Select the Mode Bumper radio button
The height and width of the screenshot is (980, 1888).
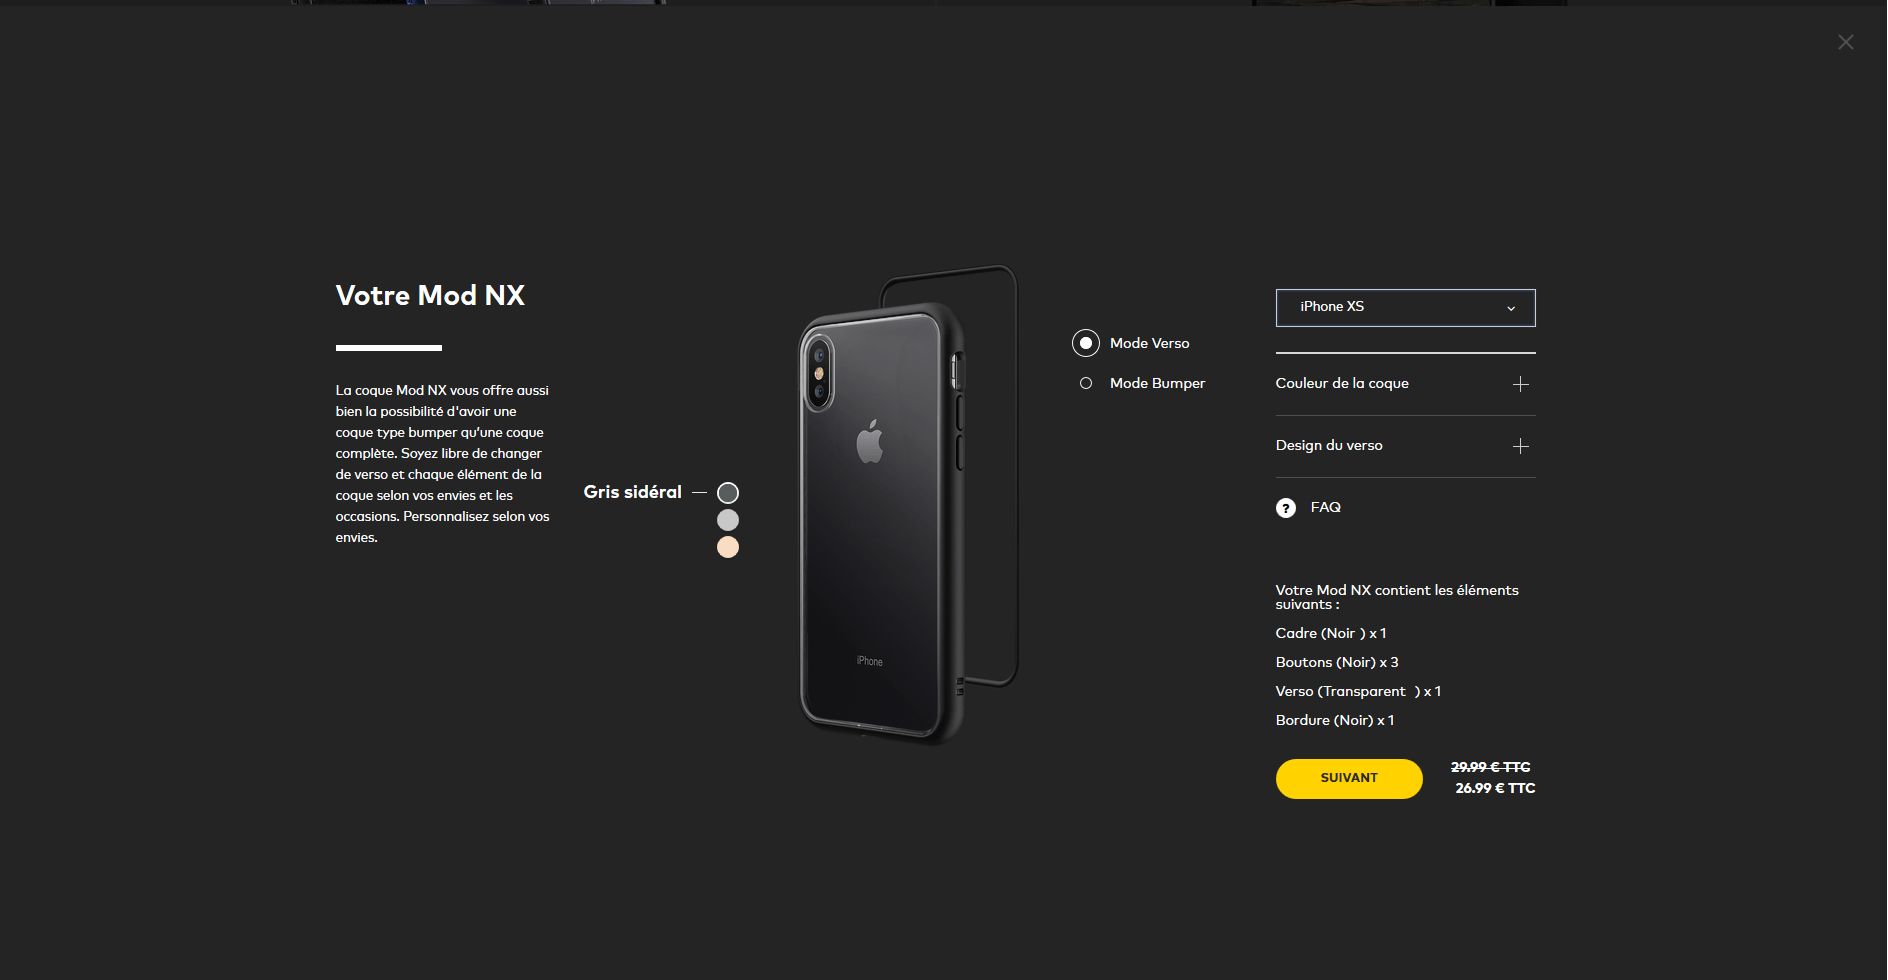[x=1086, y=383]
